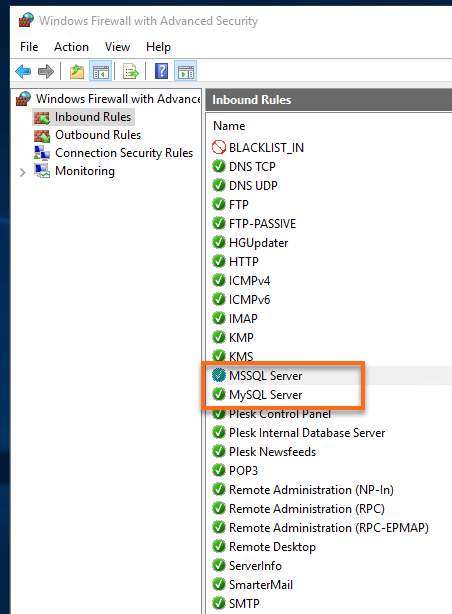Click the Monitoring tree icon
The width and height of the screenshot is (452, 614).
(42, 171)
